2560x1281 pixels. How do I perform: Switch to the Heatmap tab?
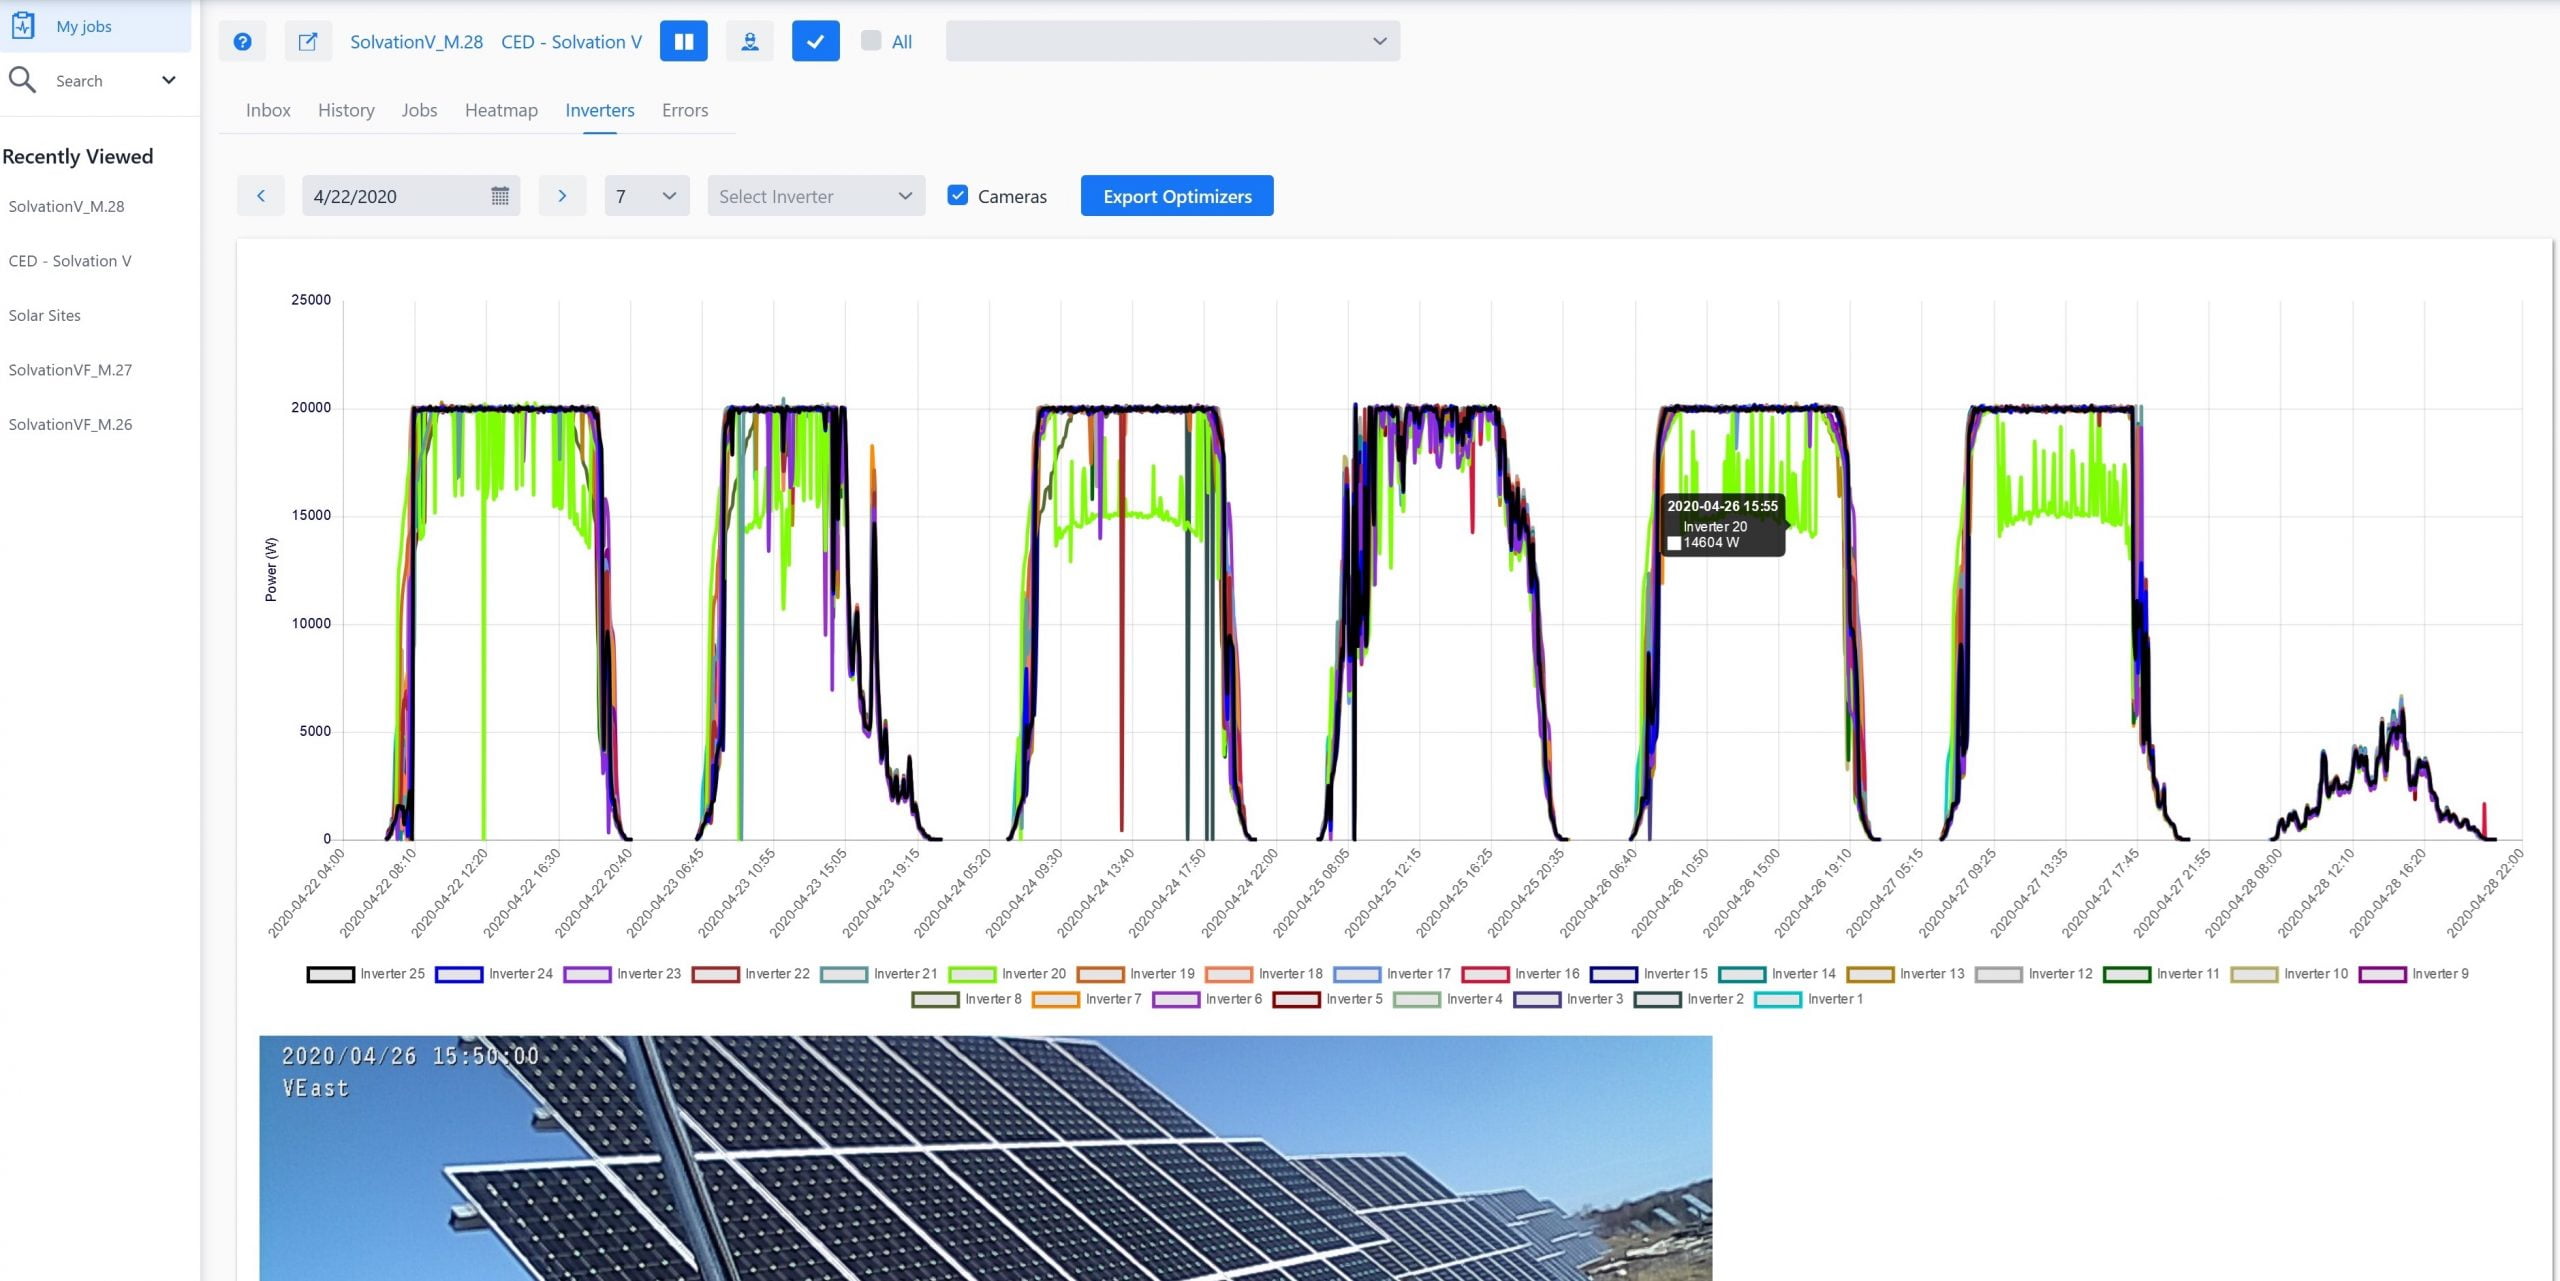[501, 110]
